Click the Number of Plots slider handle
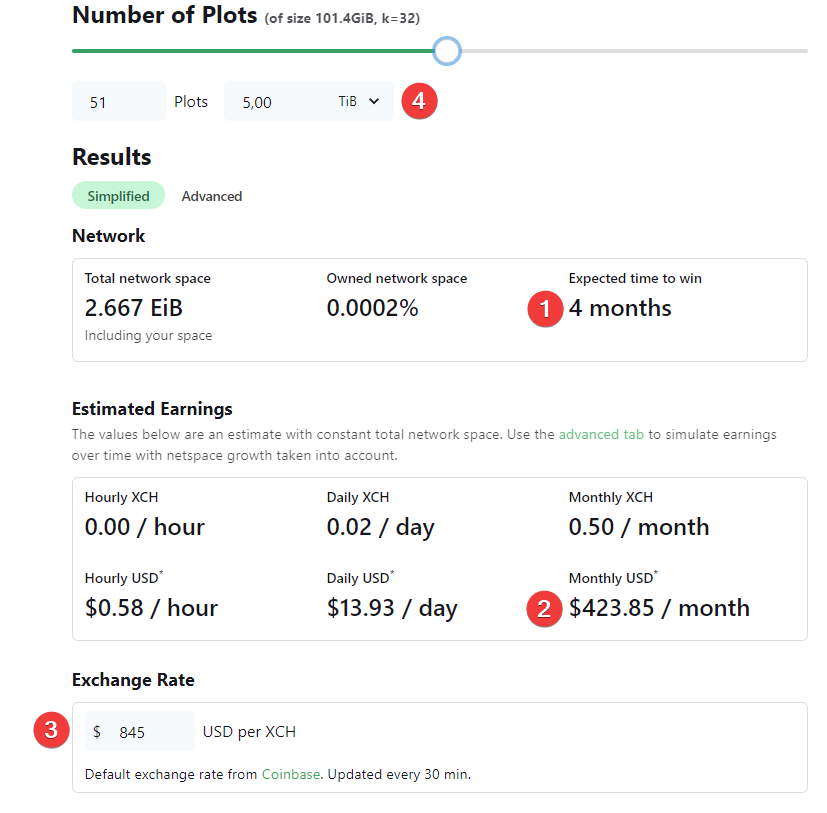The image size is (827, 813). 447,50
